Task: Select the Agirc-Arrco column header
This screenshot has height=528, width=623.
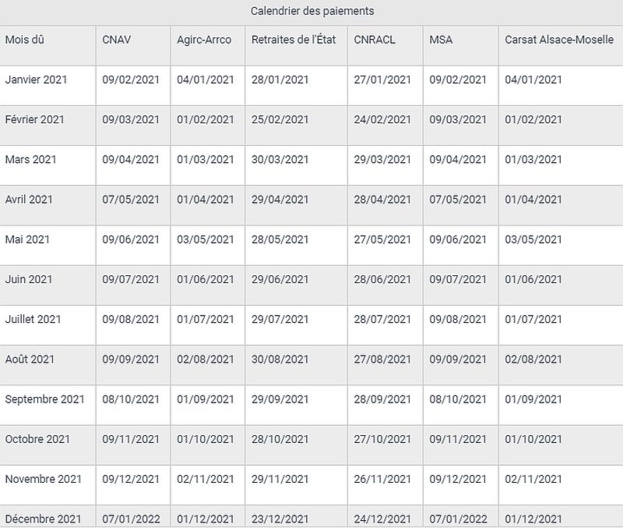Action: [x=203, y=40]
